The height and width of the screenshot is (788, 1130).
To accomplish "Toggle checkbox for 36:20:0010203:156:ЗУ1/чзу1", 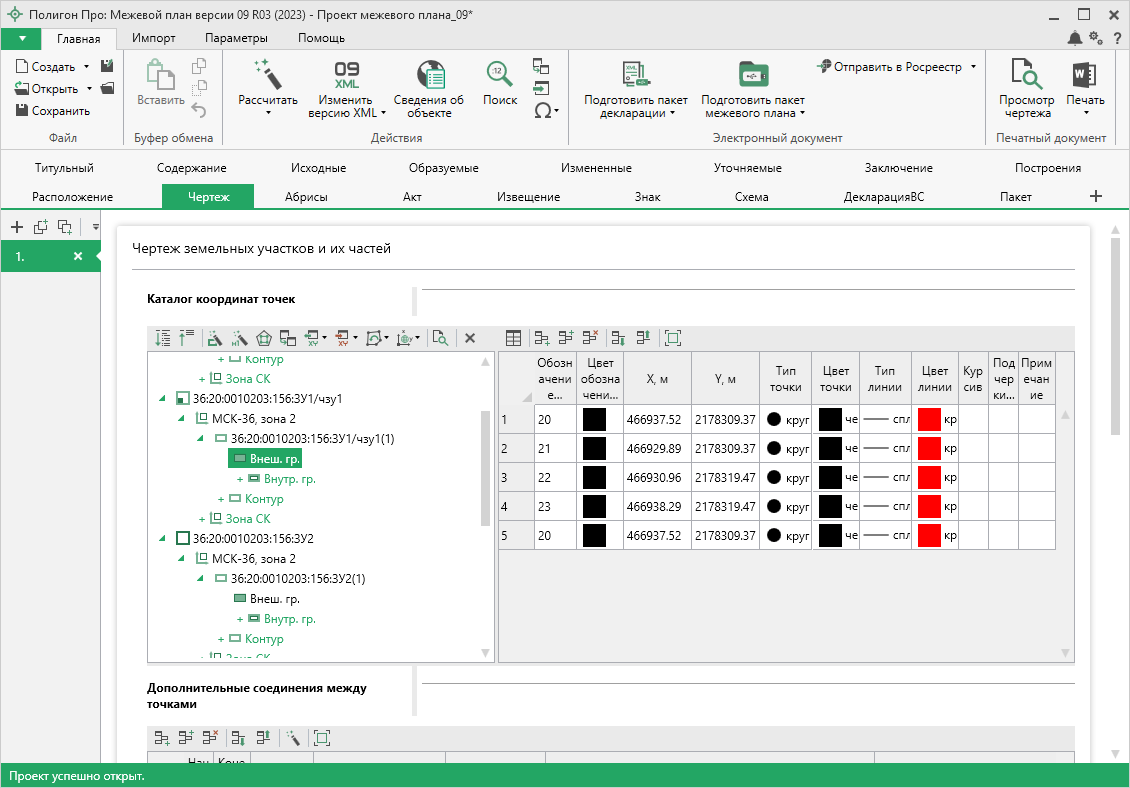I will coord(182,399).
